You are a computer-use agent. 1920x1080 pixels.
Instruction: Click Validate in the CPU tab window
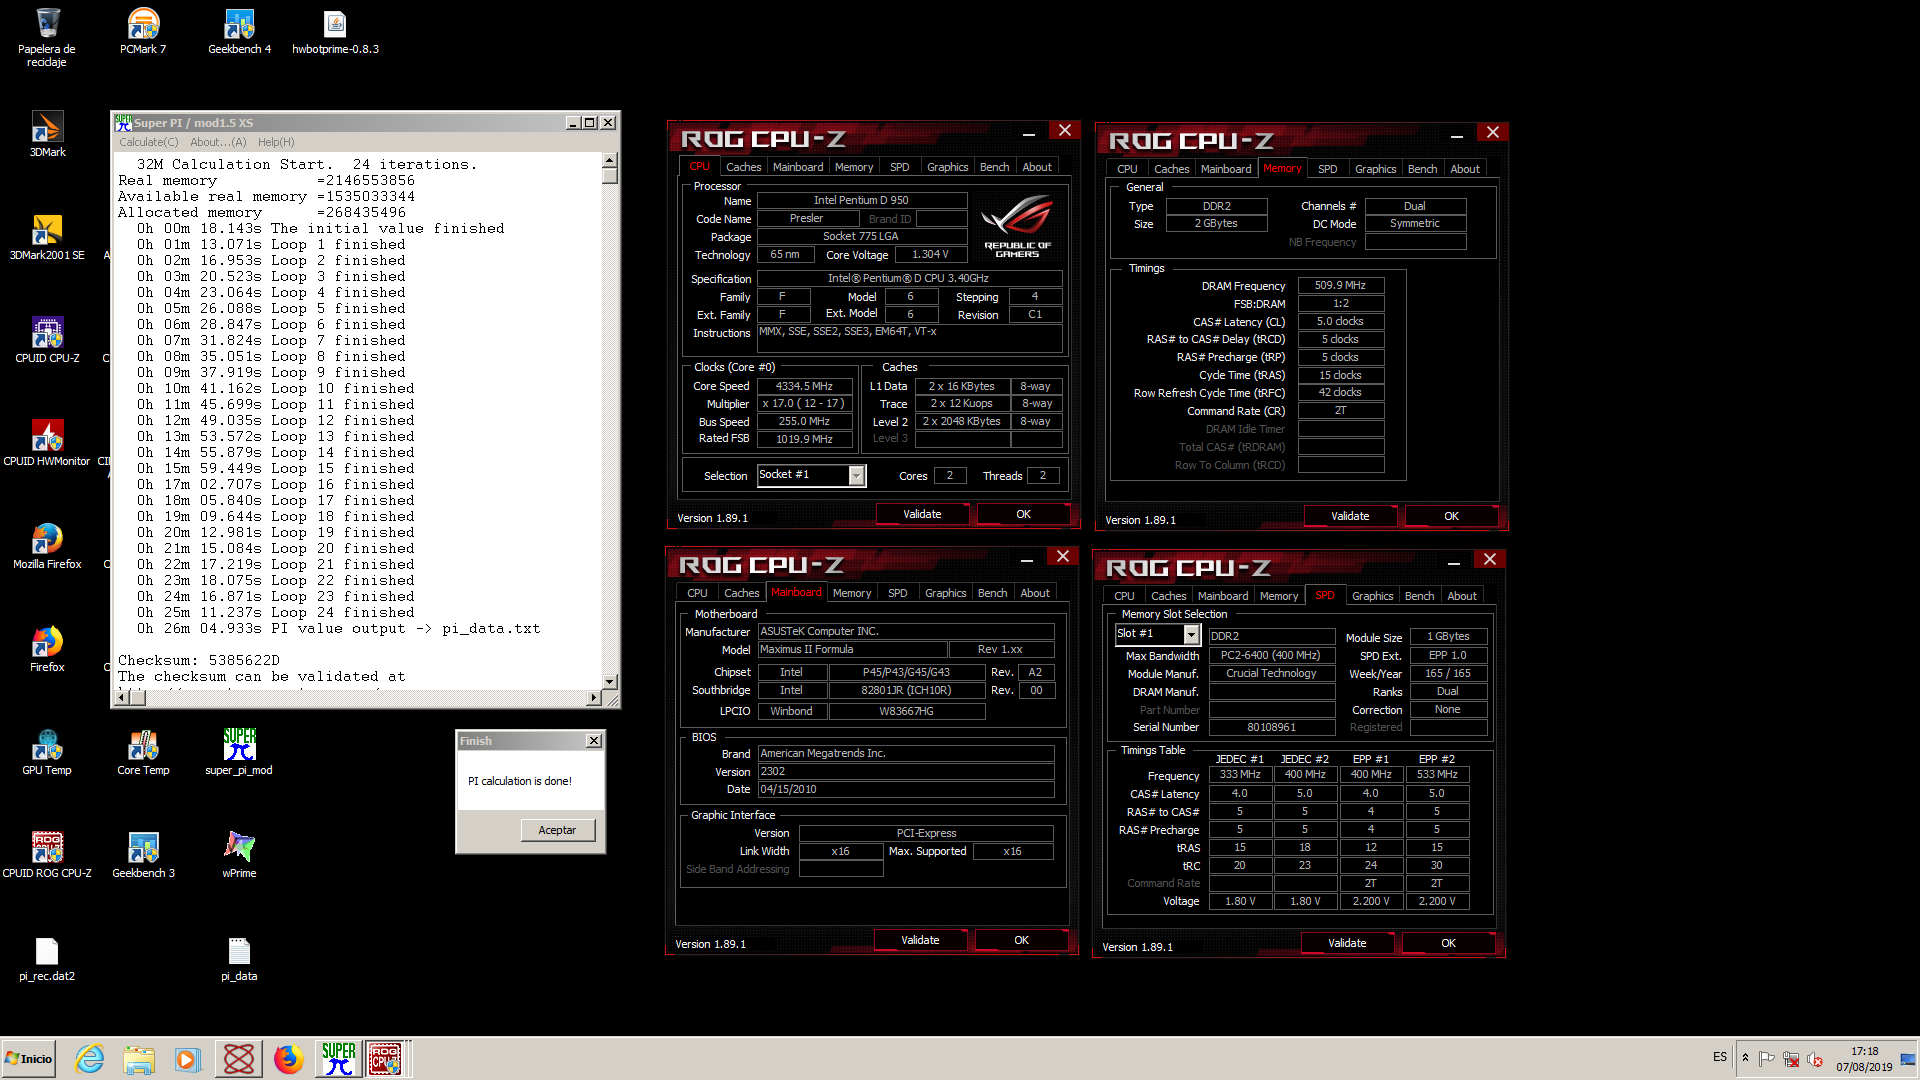tap(922, 514)
